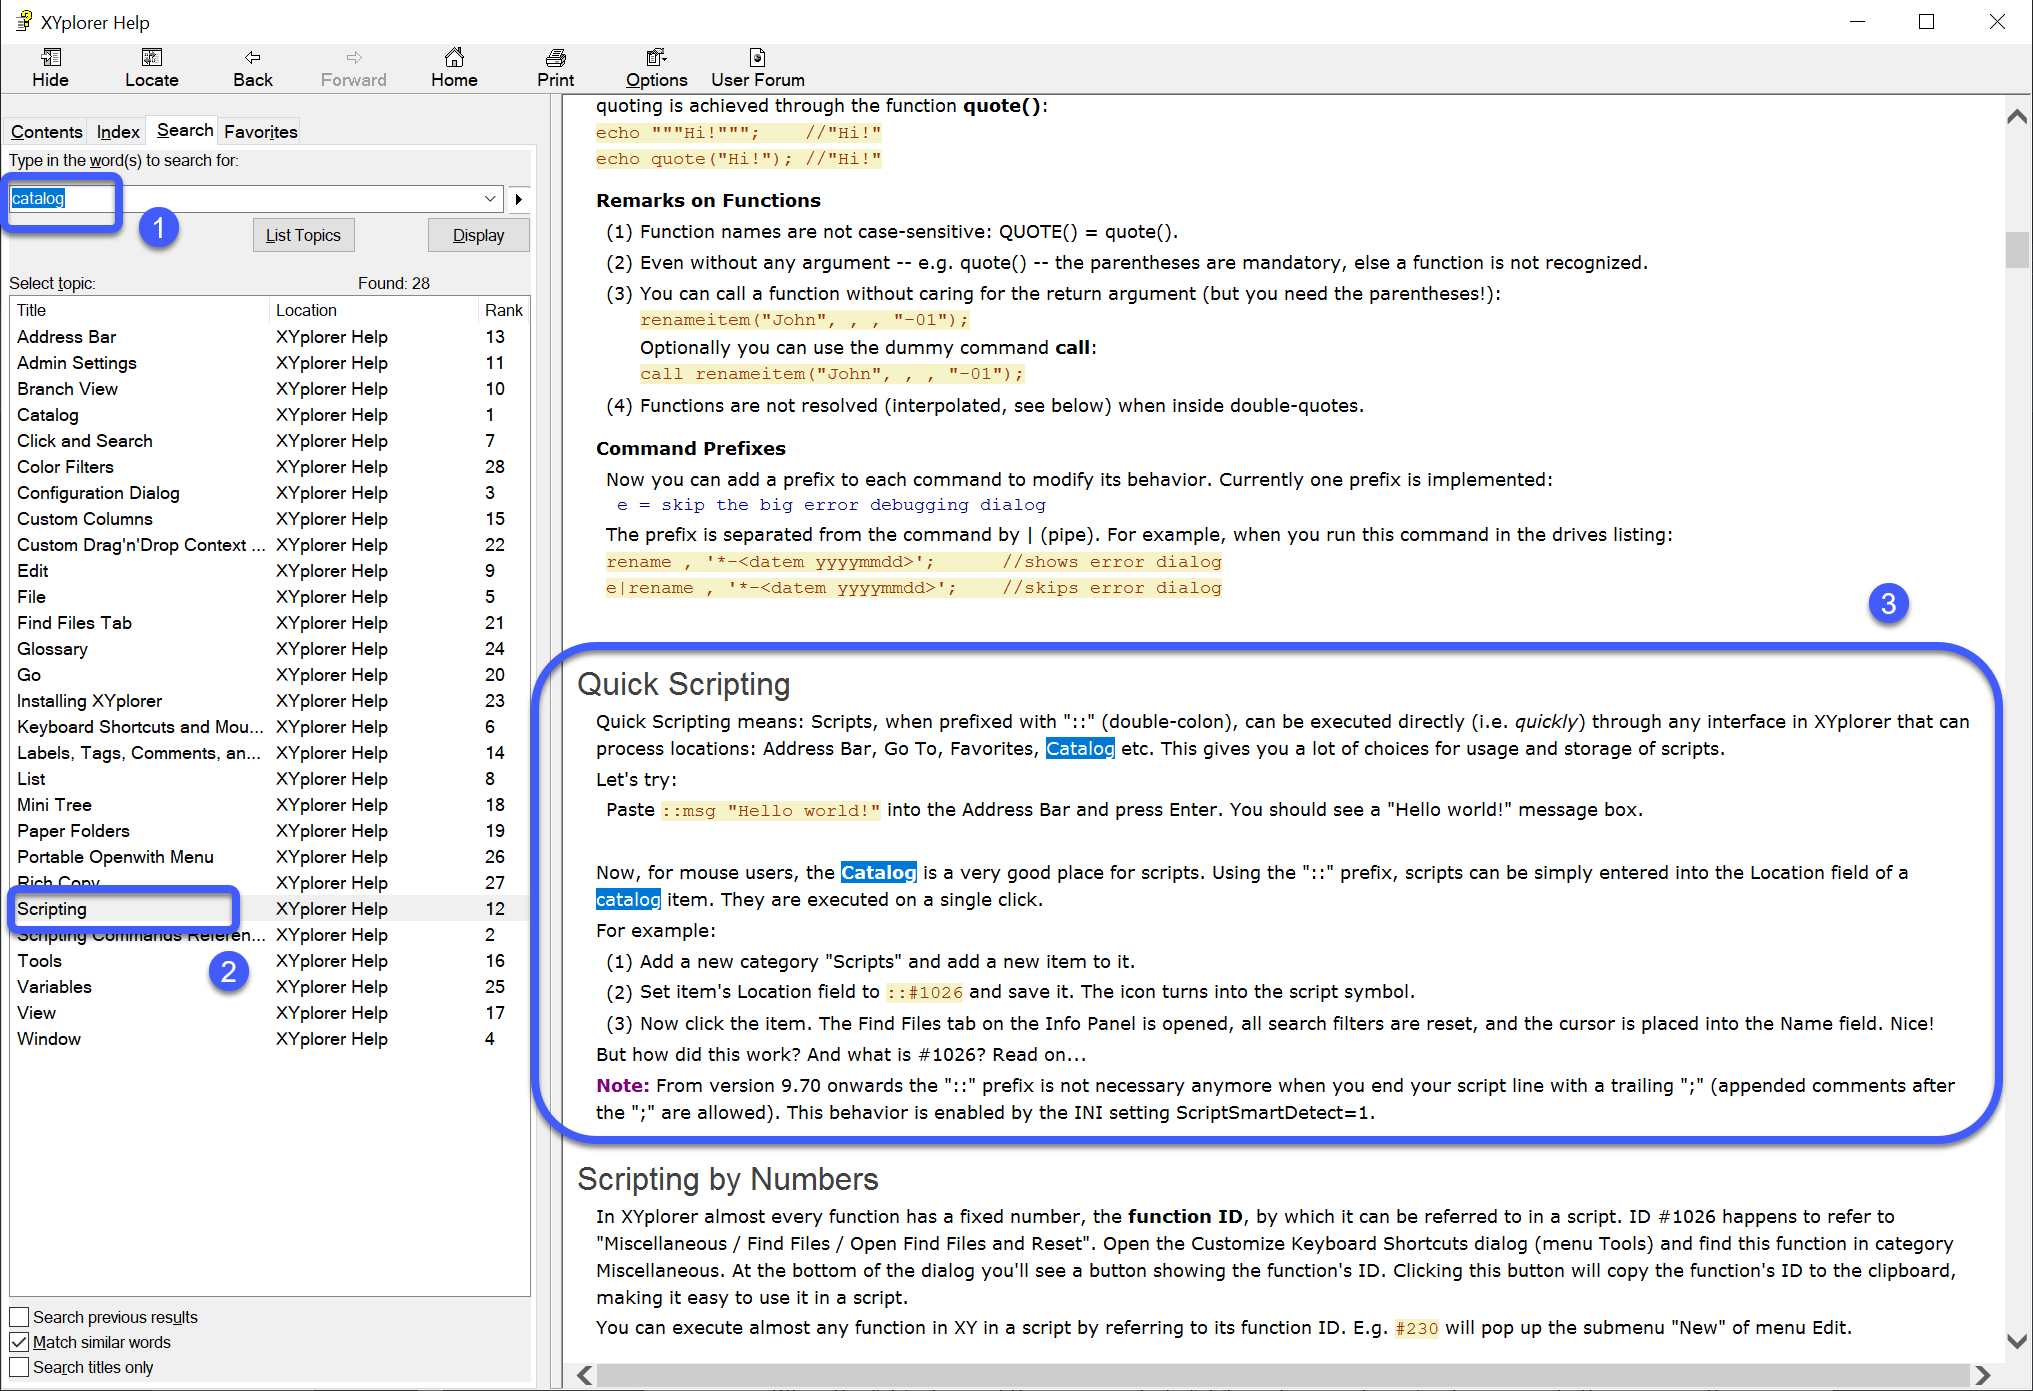Screen dimensions: 2033x1391
Task: Select the Scripting topic row
Action: [x=270, y=909]
